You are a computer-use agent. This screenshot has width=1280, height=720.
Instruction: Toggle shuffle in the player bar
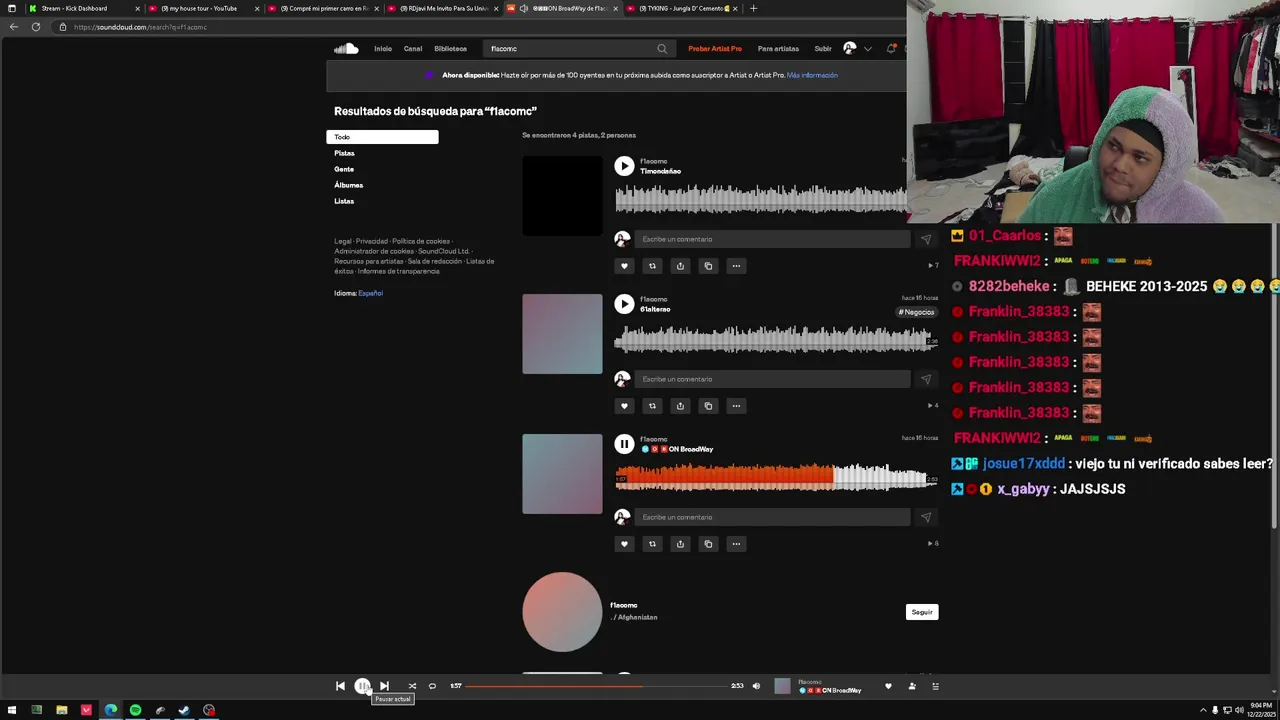[412, 686]
